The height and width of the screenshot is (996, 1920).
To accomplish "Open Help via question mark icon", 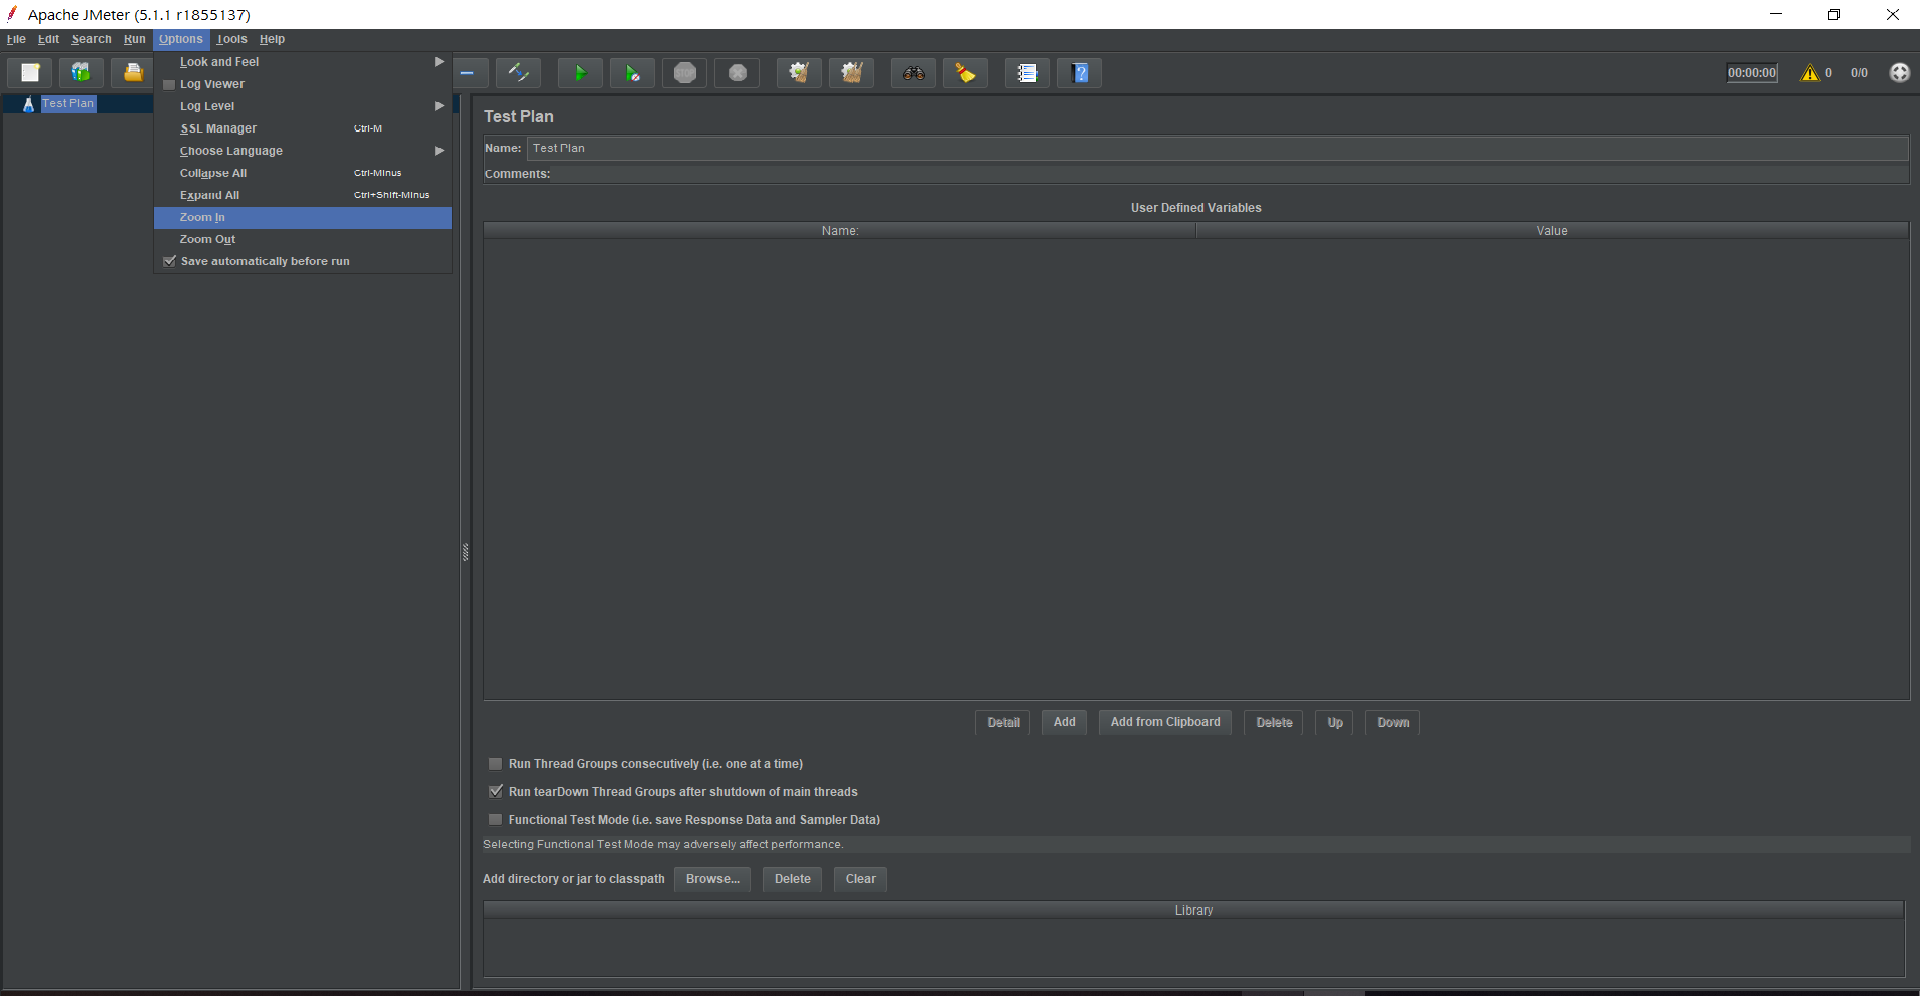I will pos(1079,73).
